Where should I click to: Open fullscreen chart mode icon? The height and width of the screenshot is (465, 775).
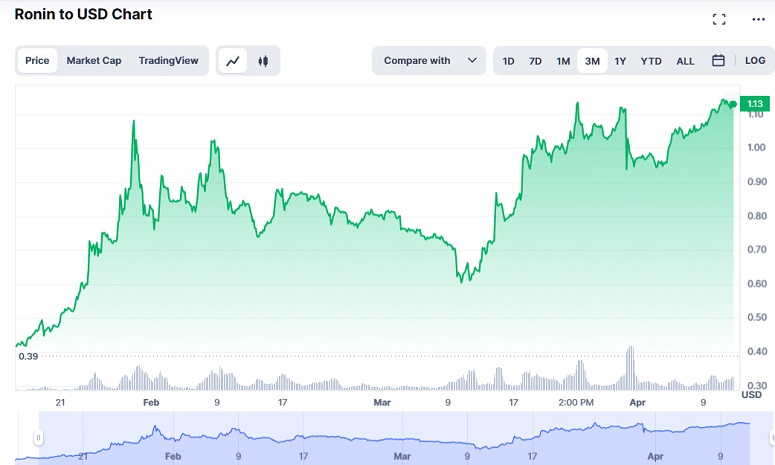coord(719,19)
